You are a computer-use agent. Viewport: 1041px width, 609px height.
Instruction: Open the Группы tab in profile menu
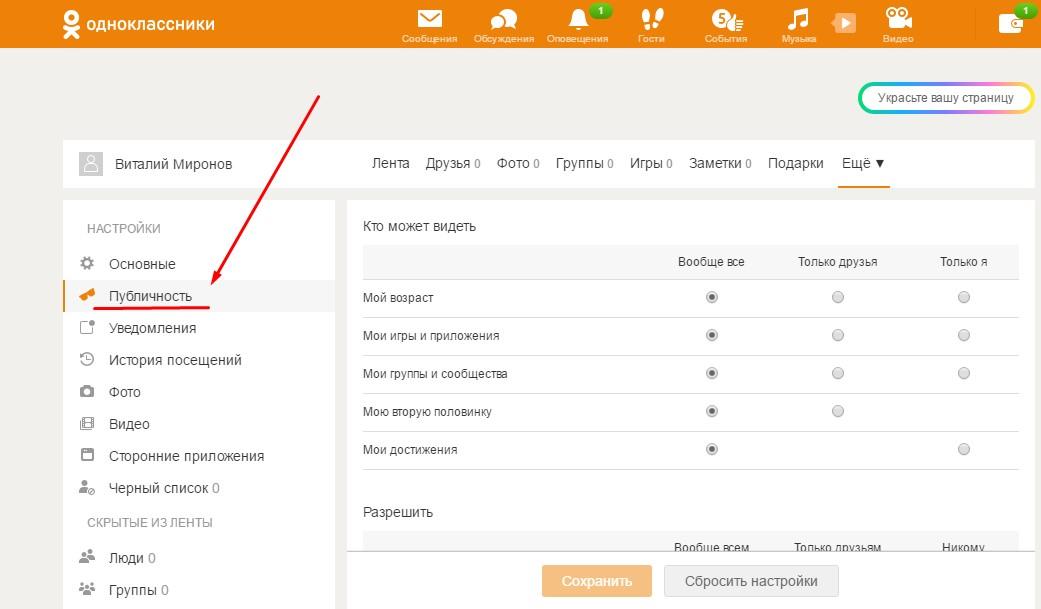tap(584, 163)
